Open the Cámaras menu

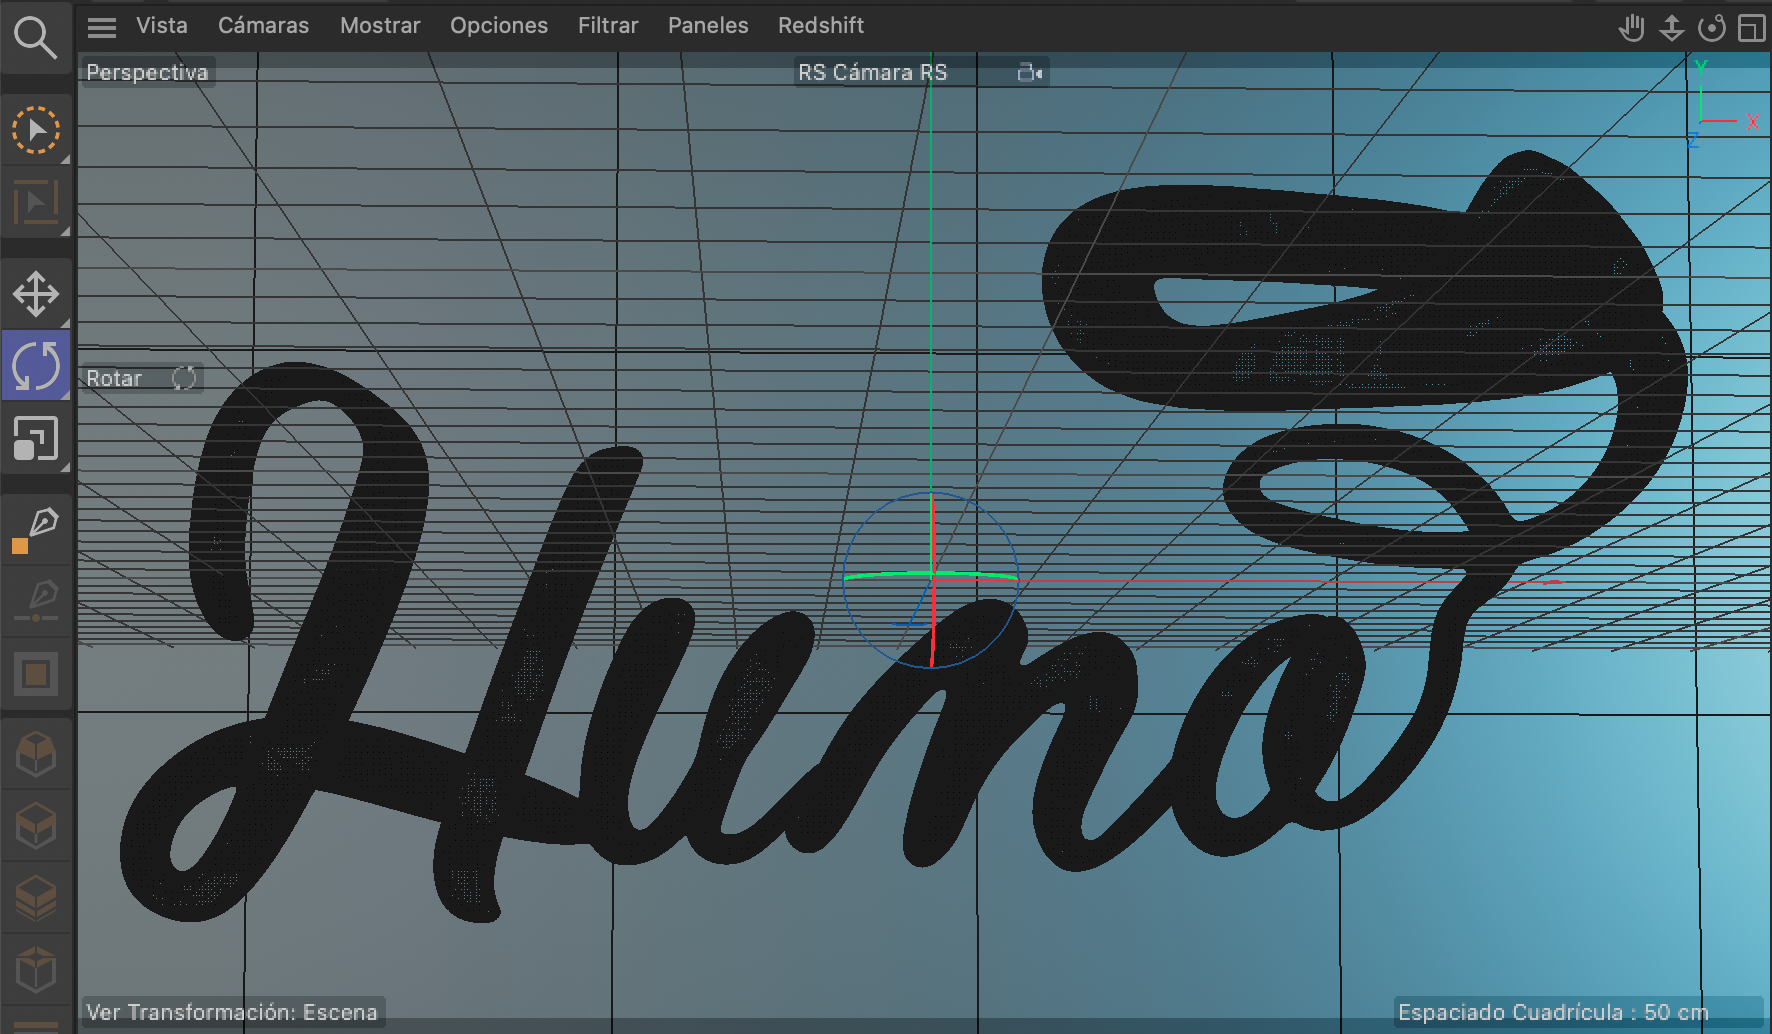tap(263, 26)
